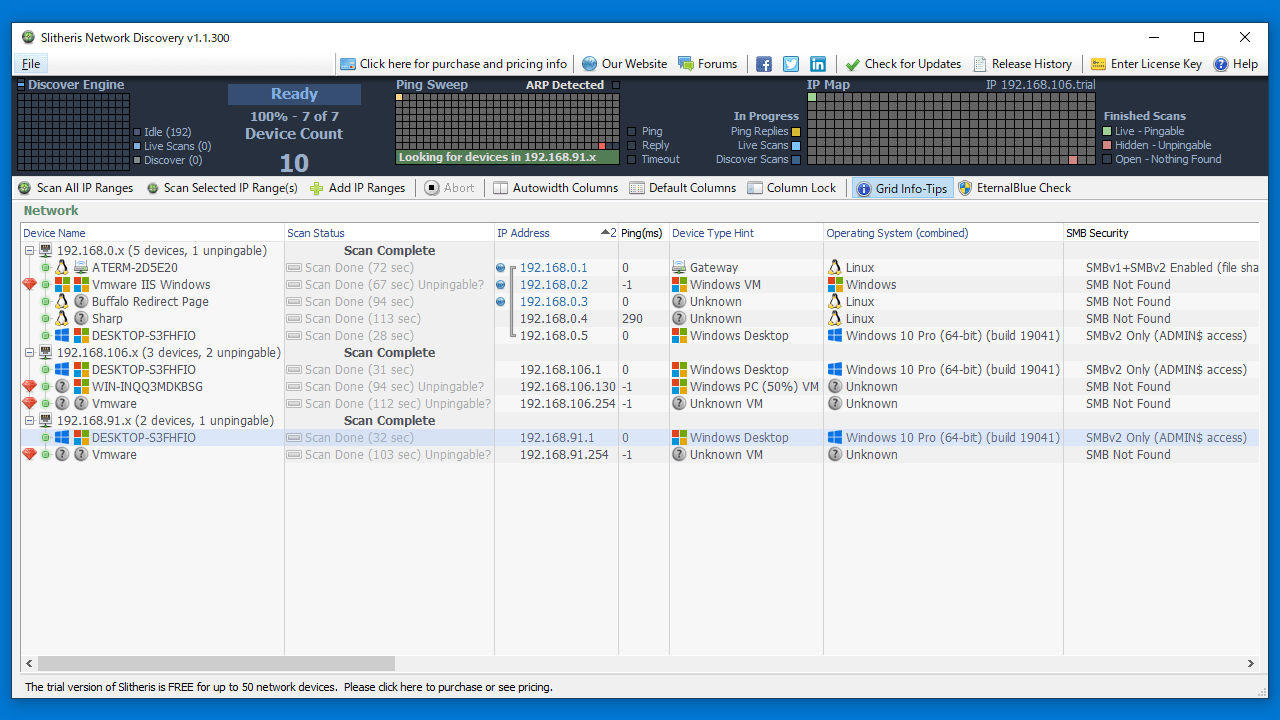The width and height of the screenshot is (1280, 720).
Task: Click the trial purchase message in status bar
Action: (x=289, y=687)
